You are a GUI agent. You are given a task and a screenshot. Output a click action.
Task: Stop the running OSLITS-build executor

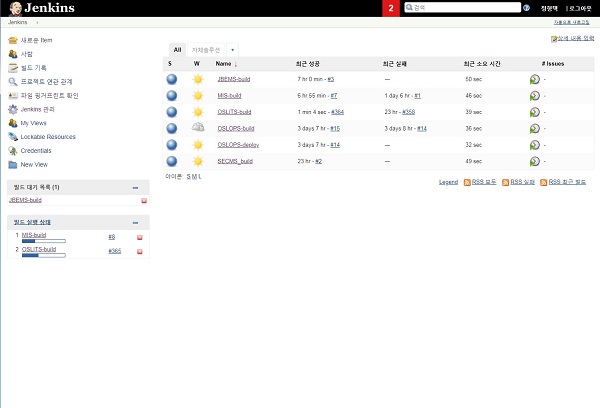click(x=140, y=251)
